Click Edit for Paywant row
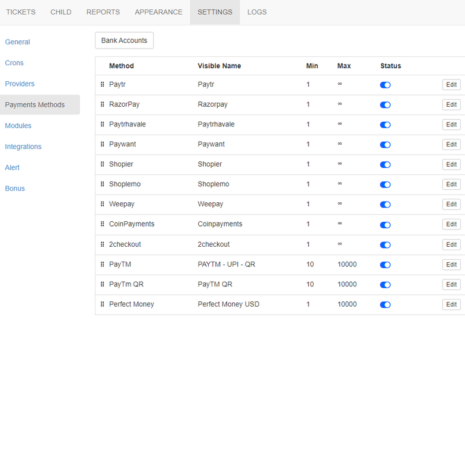This screenshot has height=465, width=465. (x=451, y=144)
